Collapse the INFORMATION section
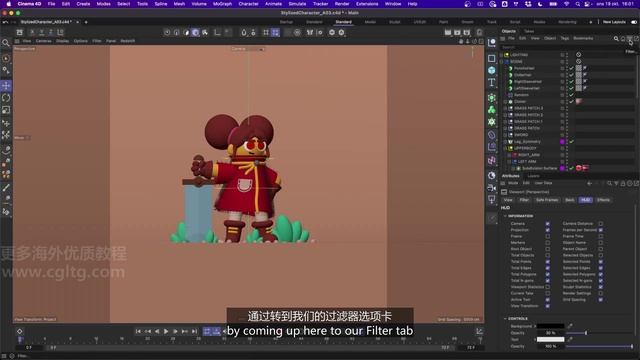This screenshot has height=360, width=640. [x=505, y=216]
